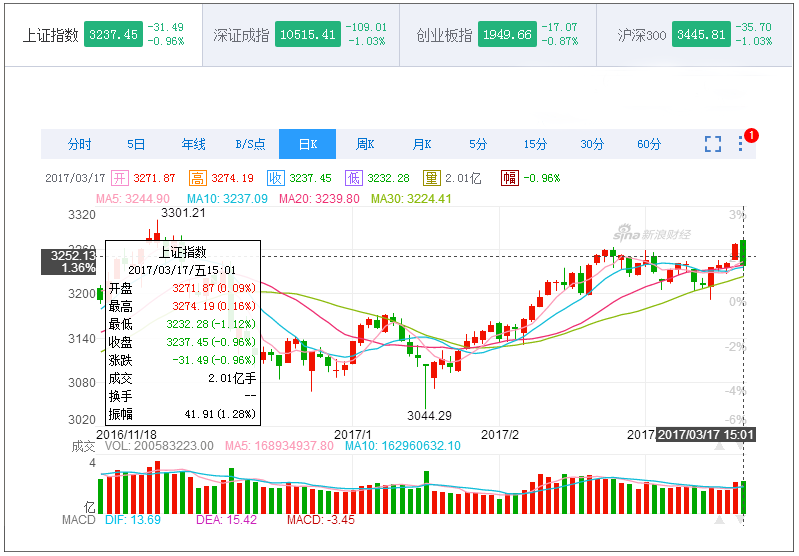The width and height of the screenshot is (799, 556).
Task: Open the three-dot more options menu
Action: [740, 145]
